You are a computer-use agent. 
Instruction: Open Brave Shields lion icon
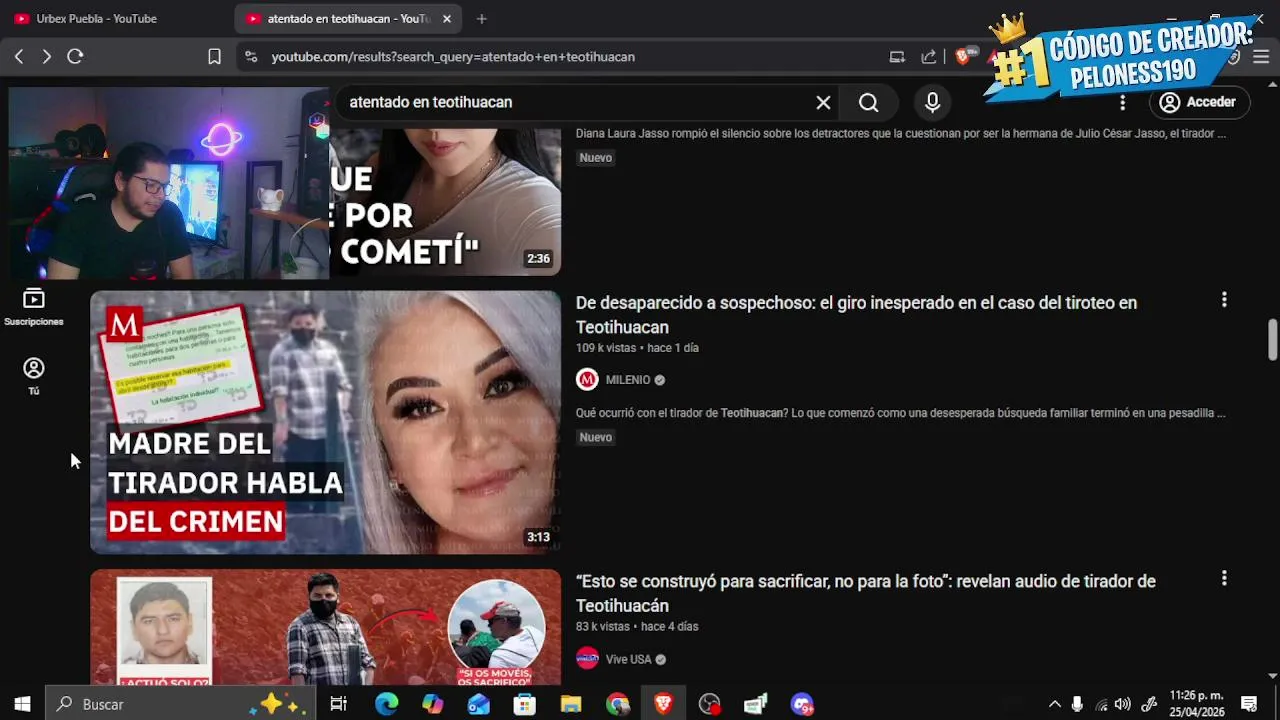point(963,57)
